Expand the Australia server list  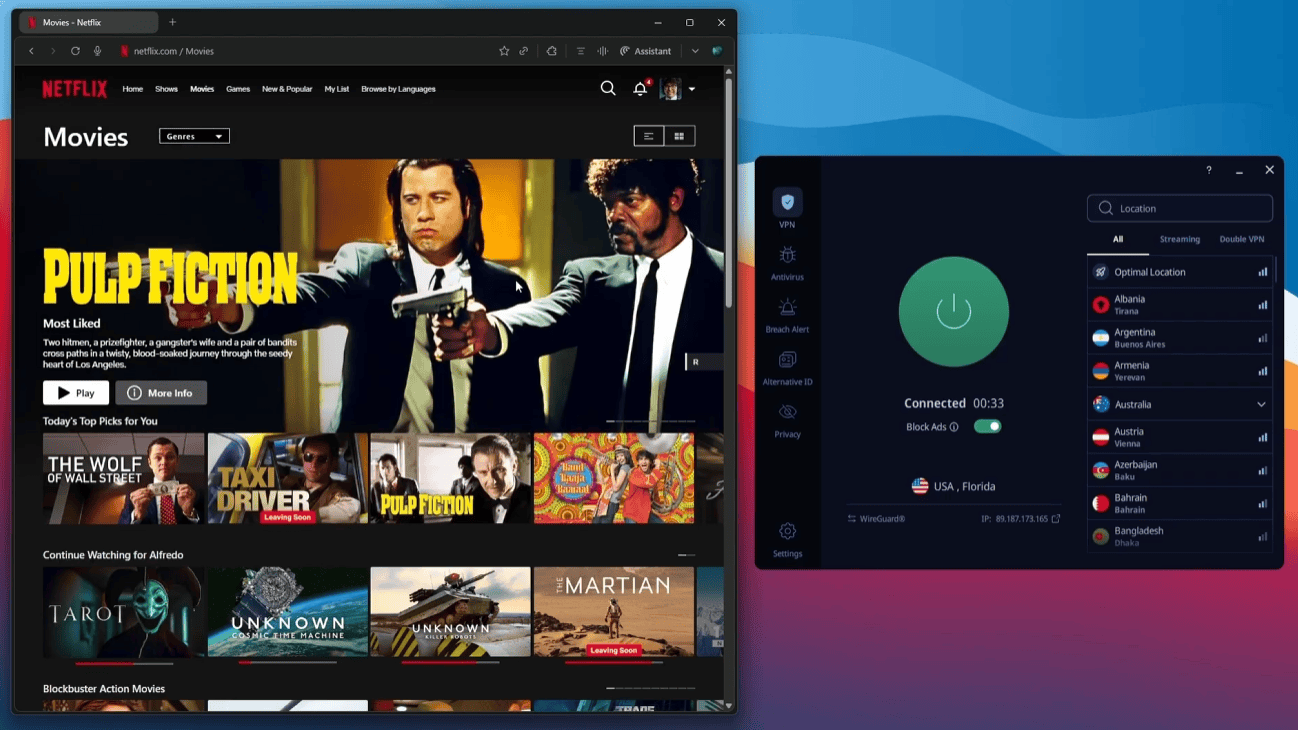pyautogui.click(x=1261, y=405)
